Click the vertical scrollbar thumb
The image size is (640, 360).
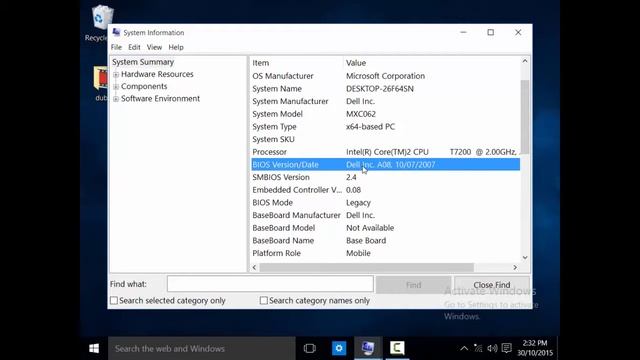525,117
